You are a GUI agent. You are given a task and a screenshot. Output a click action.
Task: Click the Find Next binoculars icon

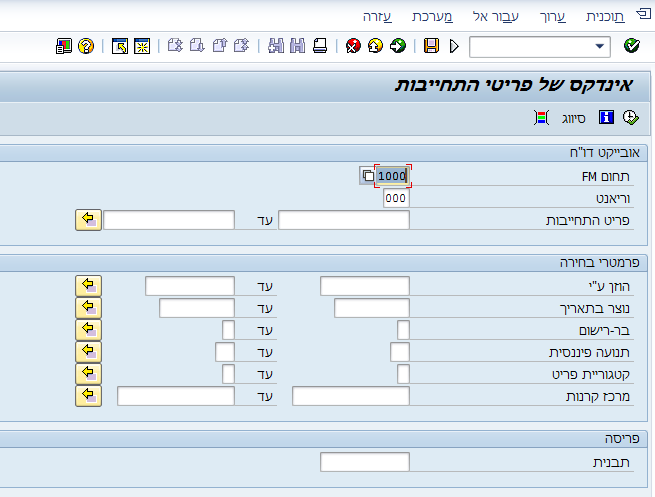point(276,46)
